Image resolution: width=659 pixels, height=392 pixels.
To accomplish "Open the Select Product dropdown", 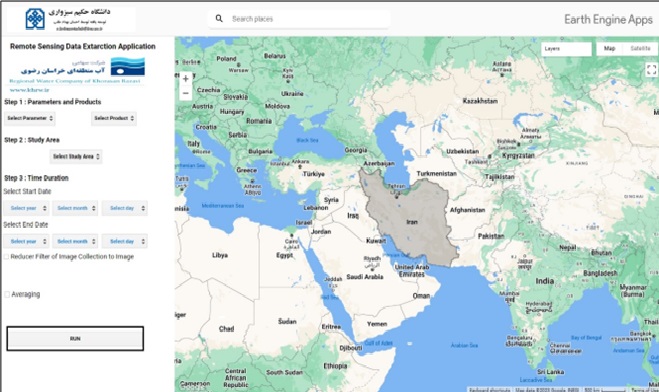I will [114, 118].
